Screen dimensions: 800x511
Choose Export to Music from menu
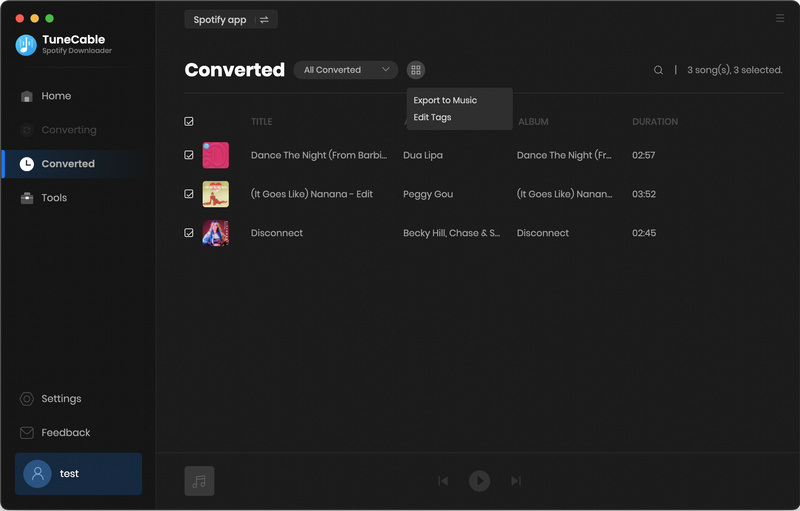445,100
